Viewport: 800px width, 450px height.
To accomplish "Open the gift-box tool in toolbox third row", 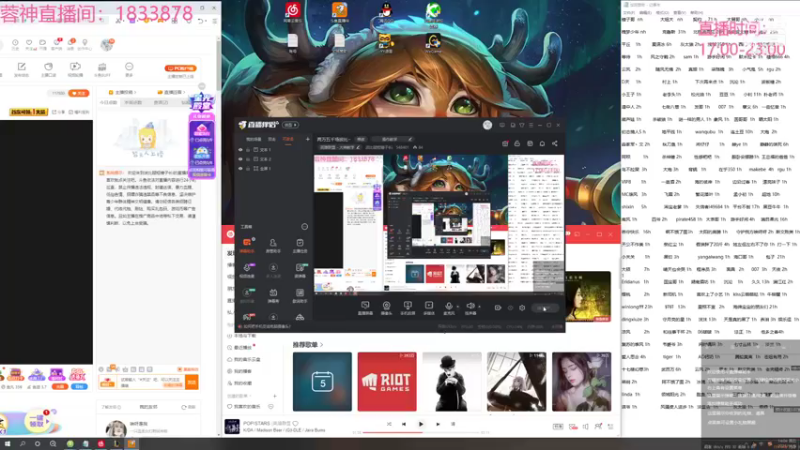I will pyautogui.click(x=273, y=295).
